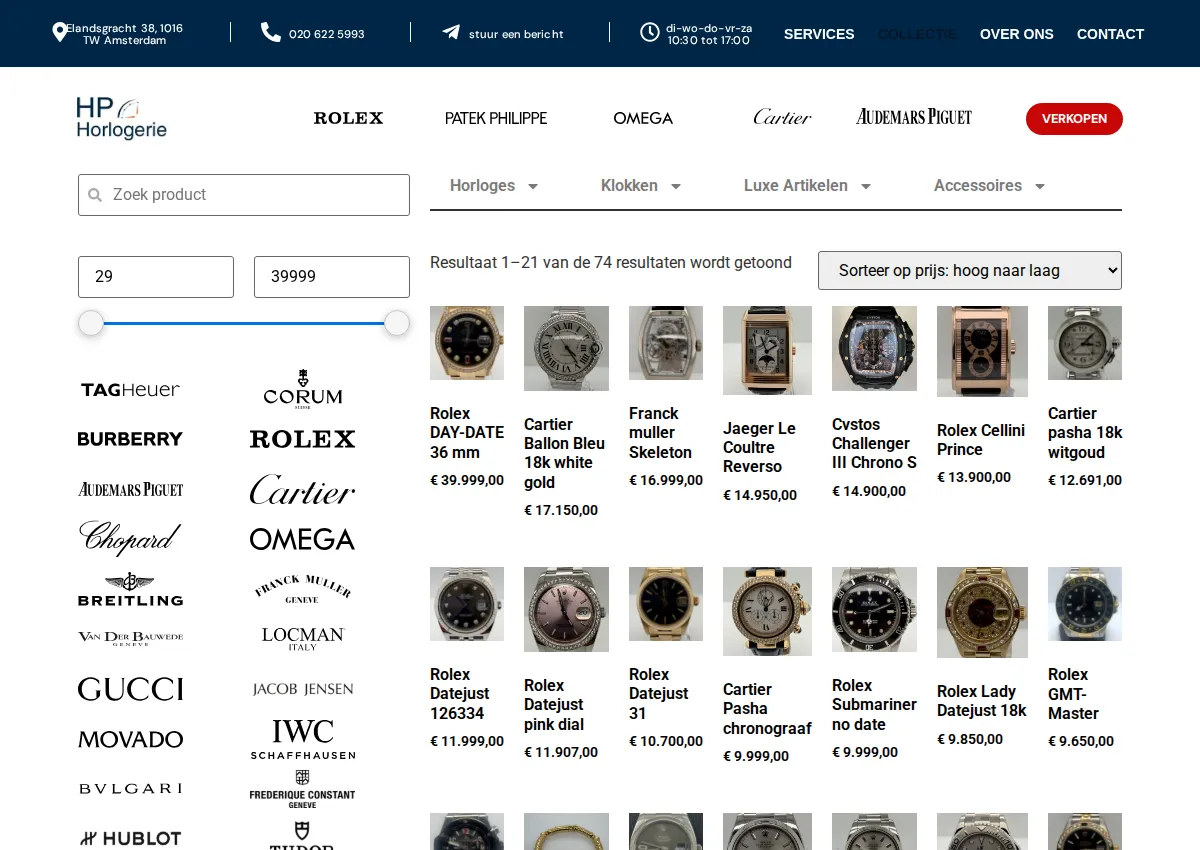Click the minimum price field showing 29
Screen dimensions: 1200x850
coord(156,277)
